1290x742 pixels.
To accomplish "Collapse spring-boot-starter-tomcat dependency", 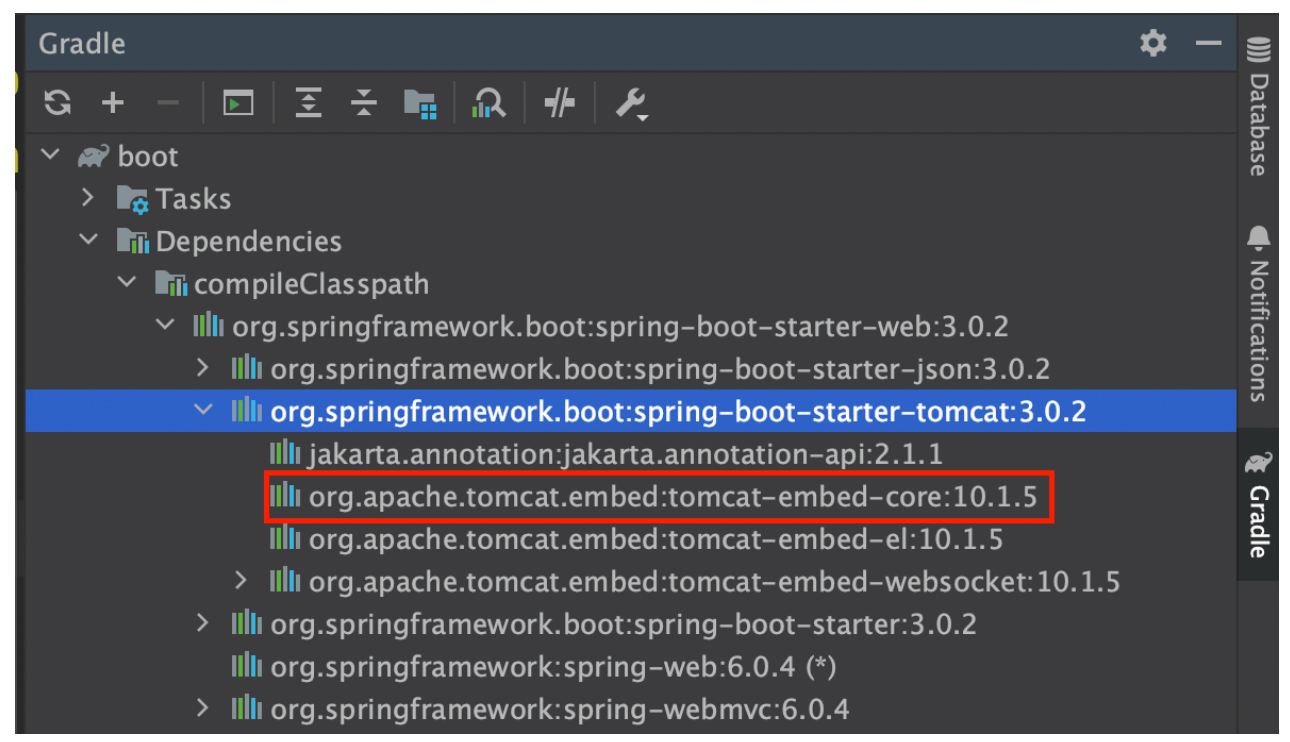I will point(204,411).
